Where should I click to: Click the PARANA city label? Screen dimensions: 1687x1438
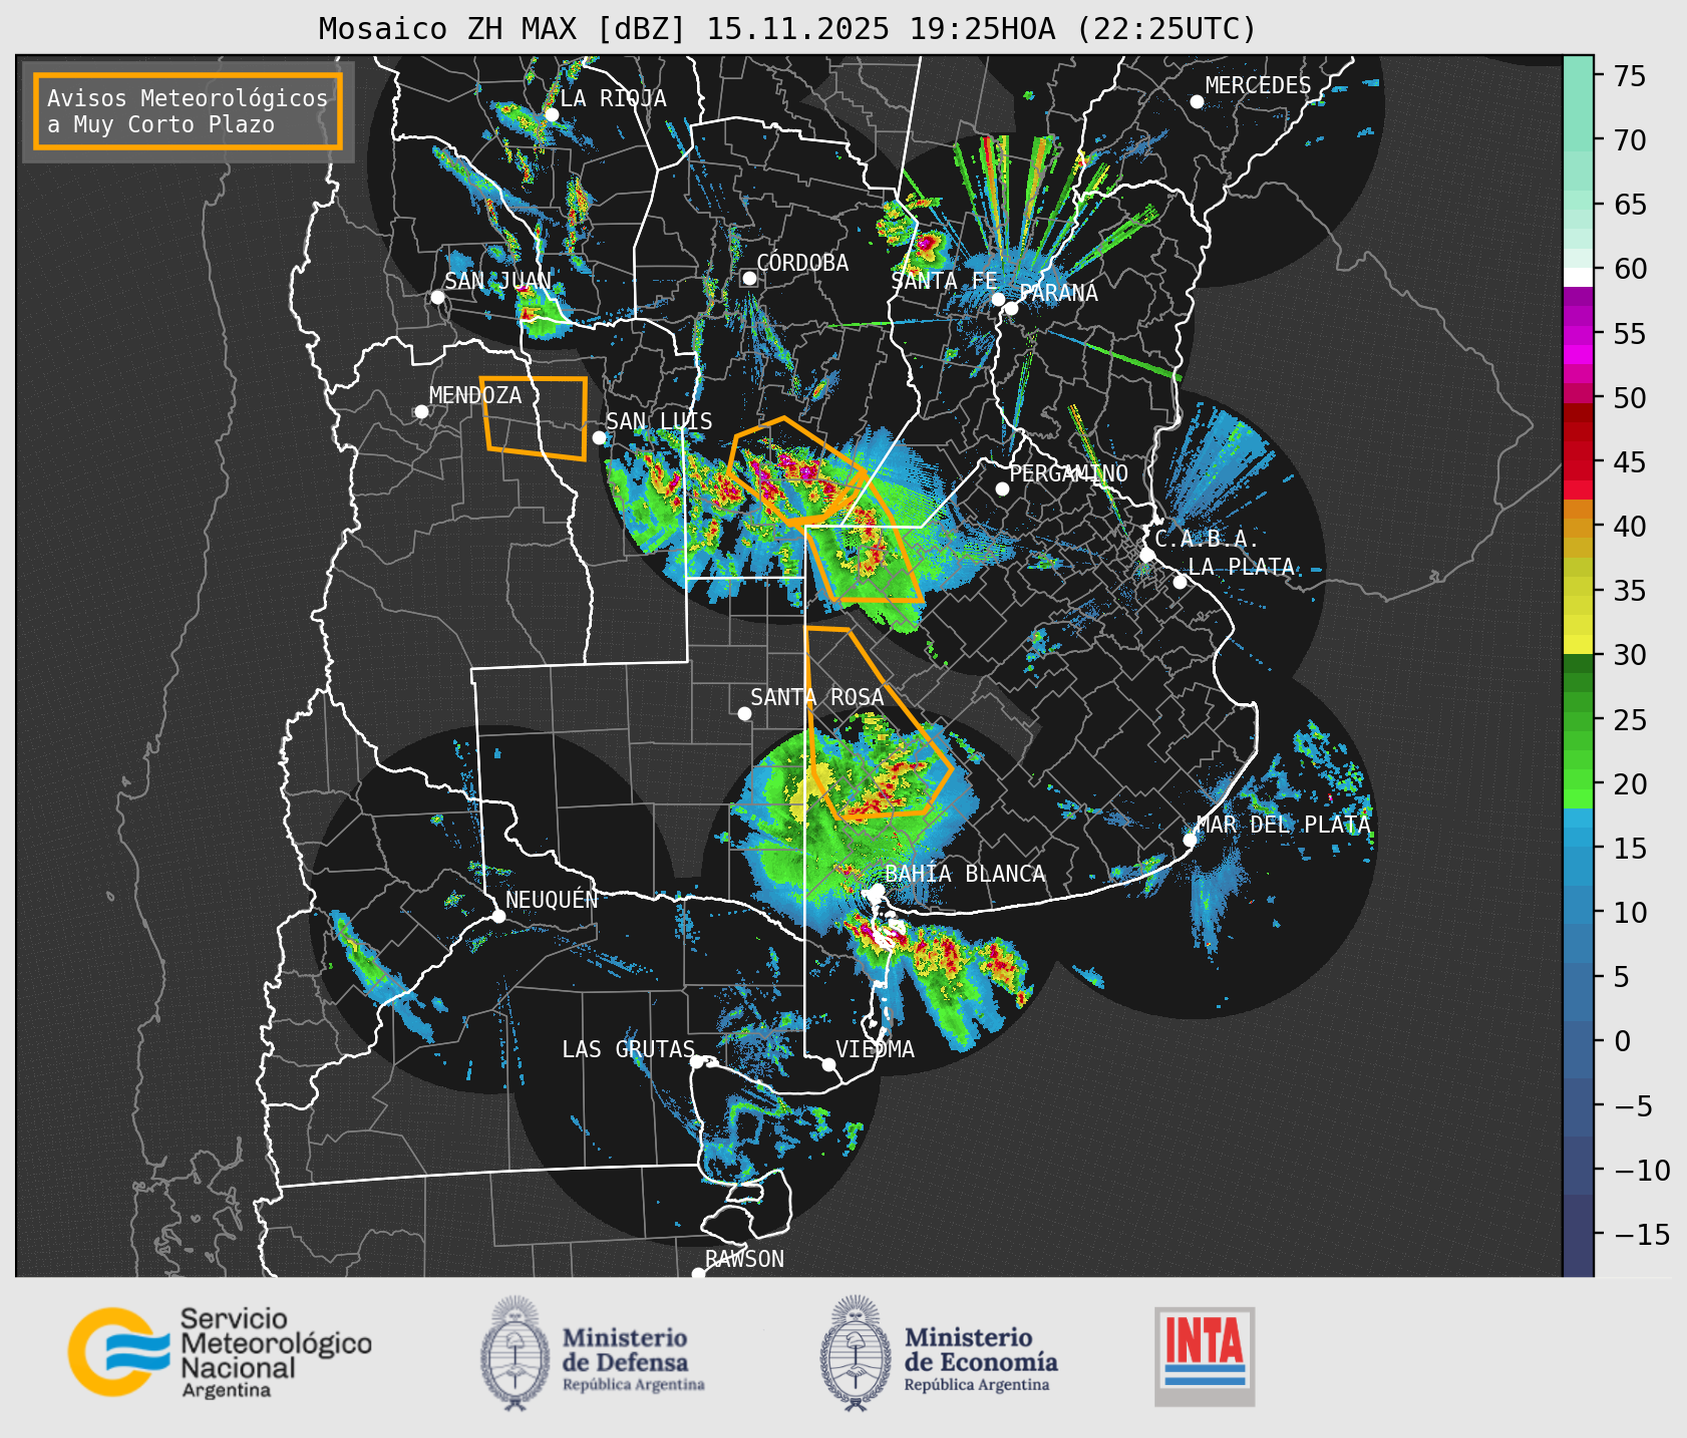click(x=1058, y=293)
